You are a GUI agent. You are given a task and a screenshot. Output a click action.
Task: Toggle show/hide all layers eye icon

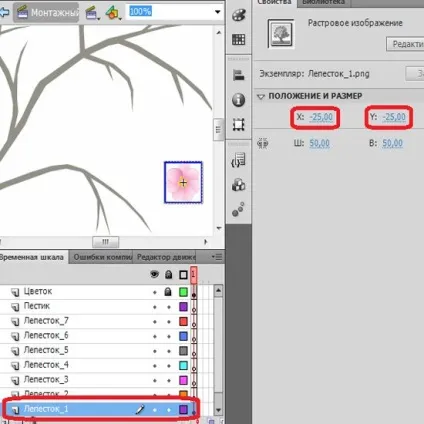[x=154, y=274]
